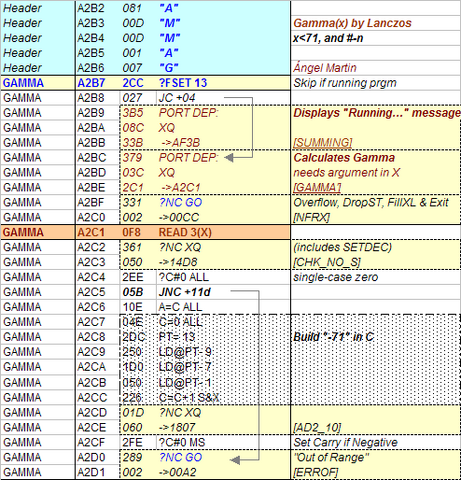461x480 pixels.
Task: Click the orange GAMMA label at A2C1
Action: tap(23, 232)
